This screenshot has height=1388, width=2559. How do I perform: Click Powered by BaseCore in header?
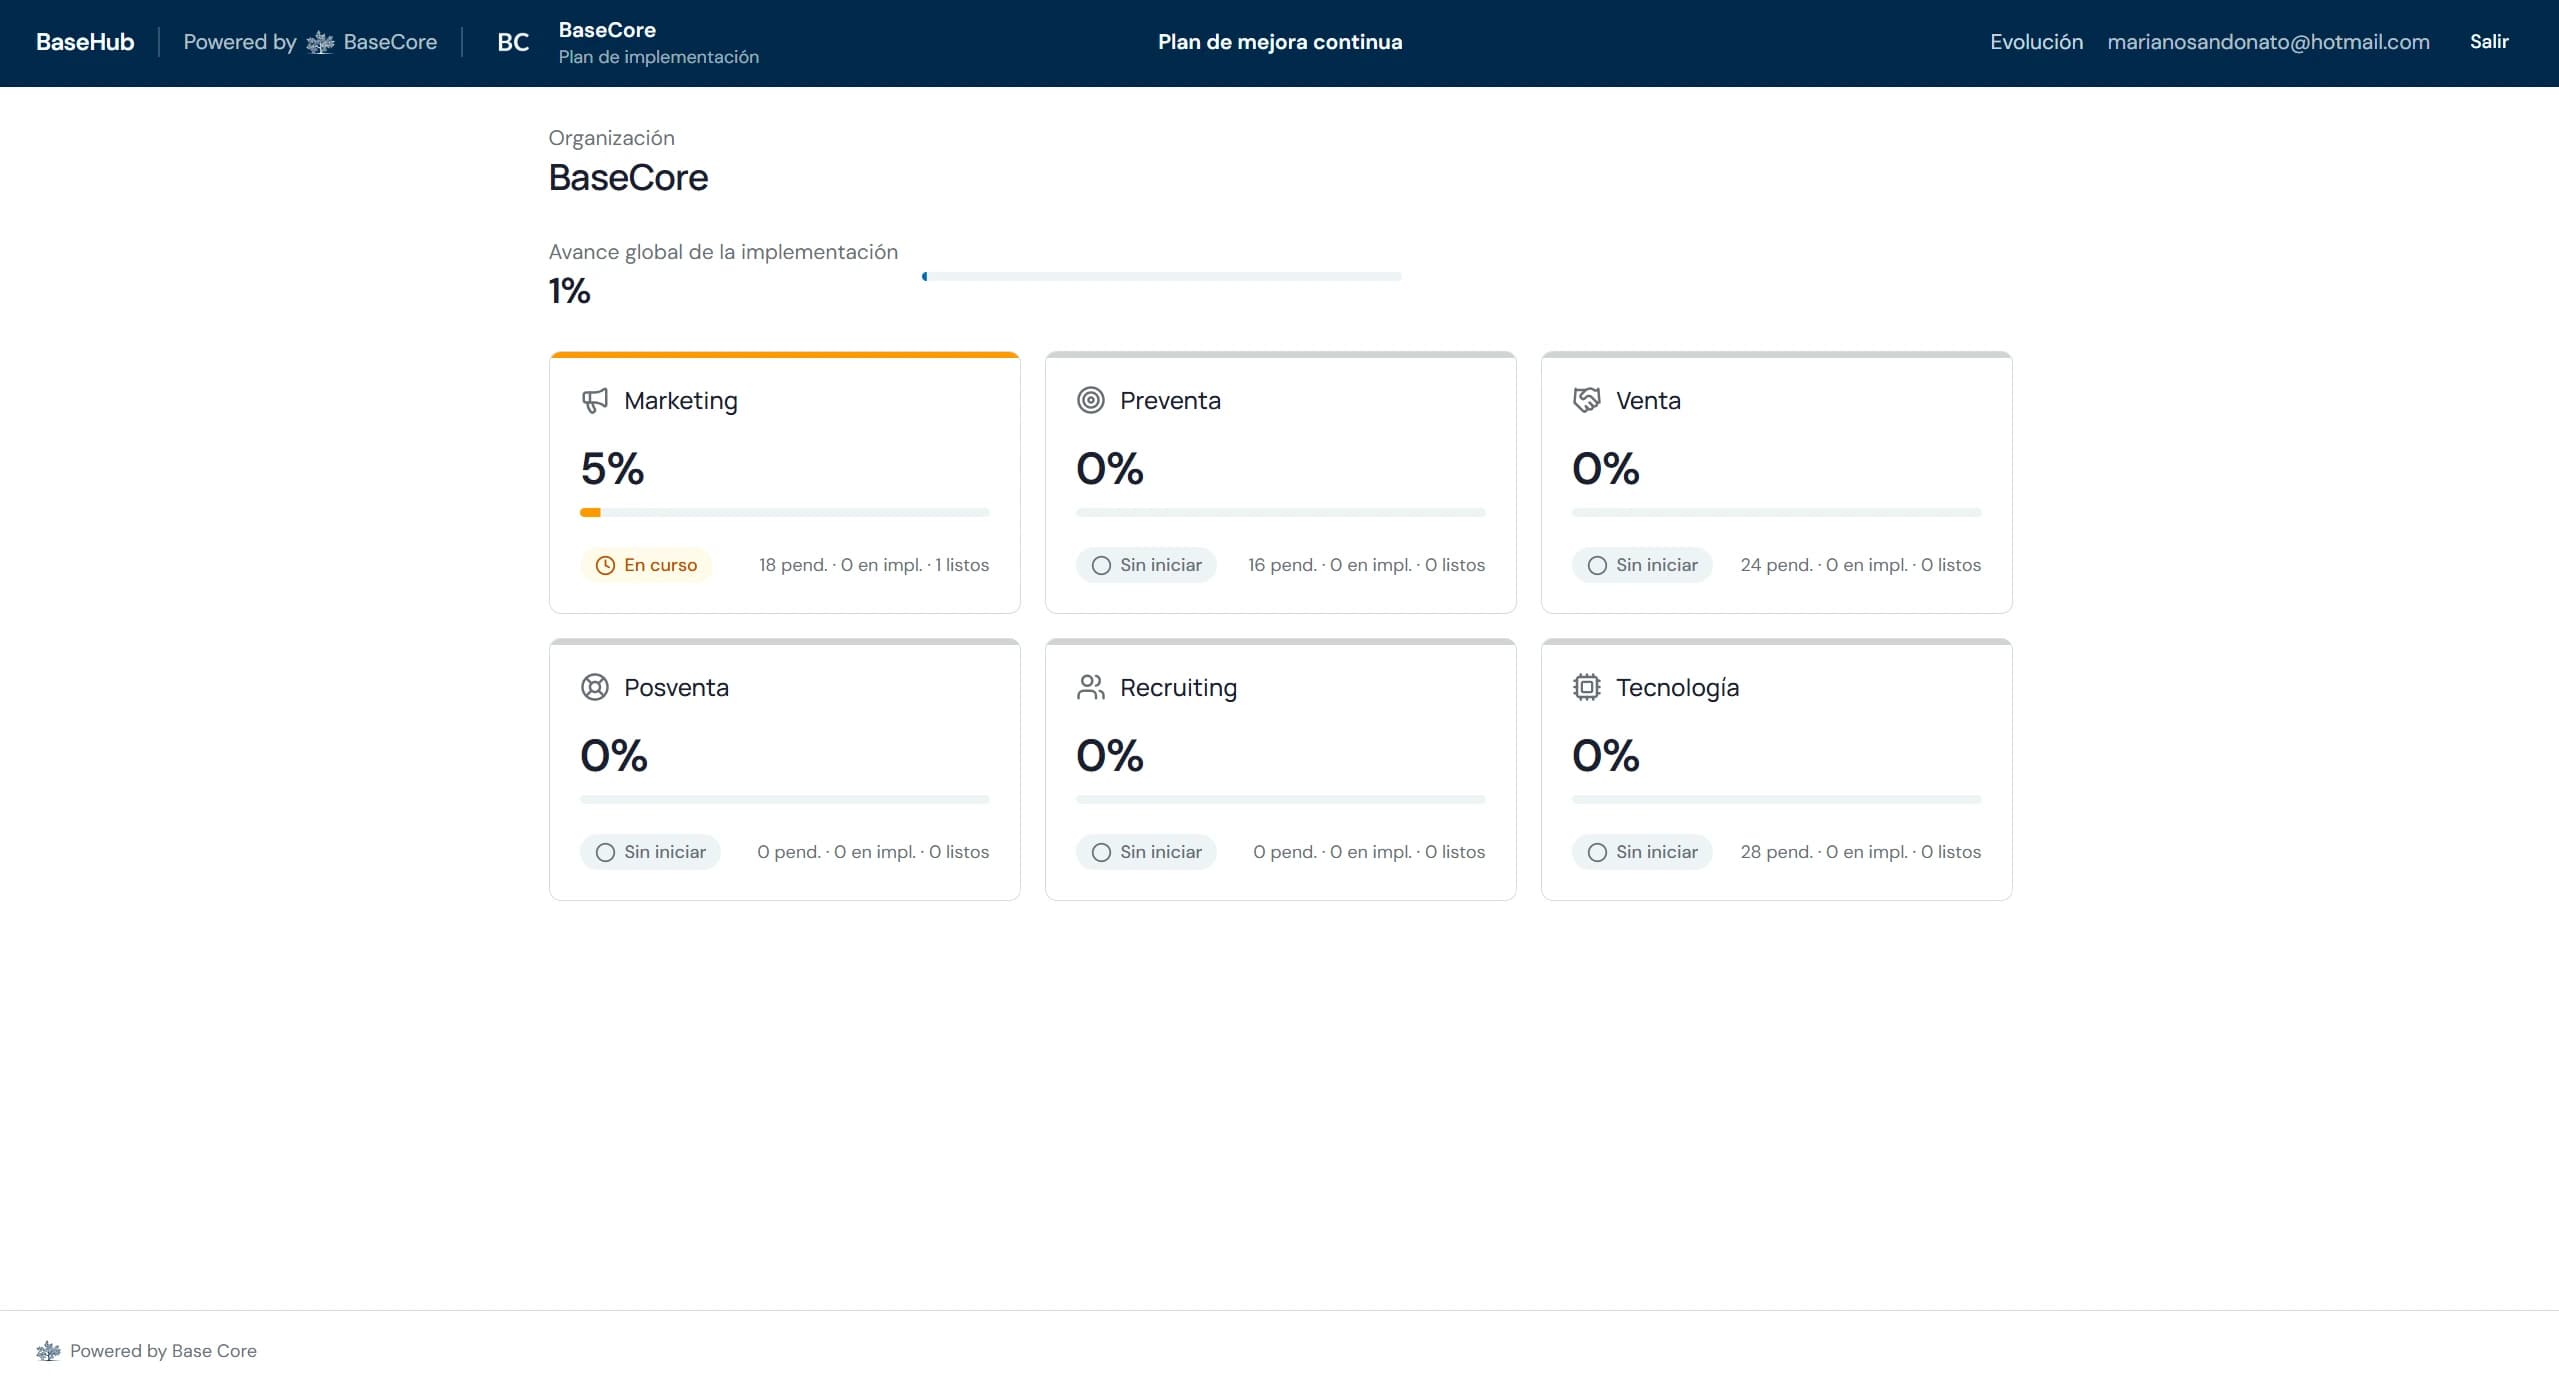tap(310, 42)
